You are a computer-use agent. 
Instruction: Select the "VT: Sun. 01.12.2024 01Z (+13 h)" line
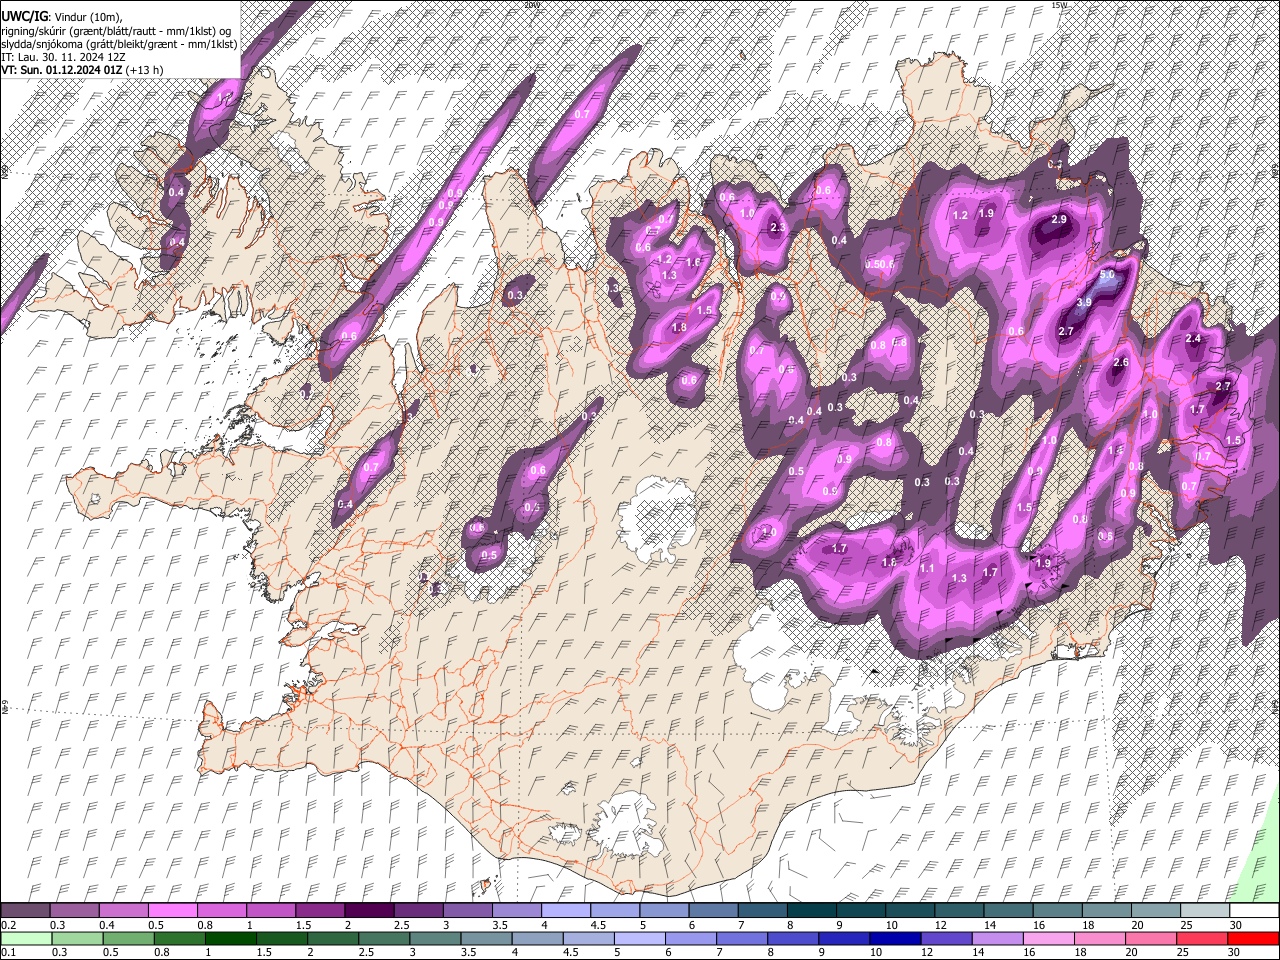coord(82,70)
